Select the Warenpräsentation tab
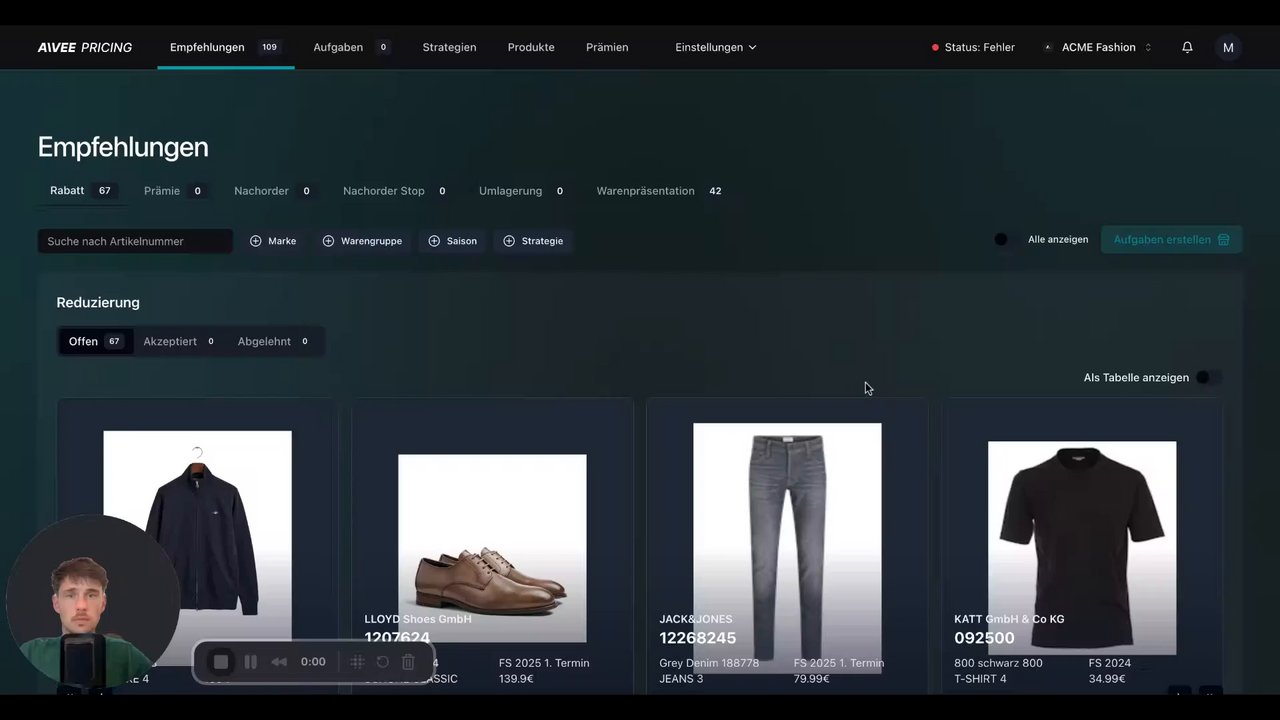Image resolution: width=1280 pixels, height=720 pixels. tap(660, 191)
